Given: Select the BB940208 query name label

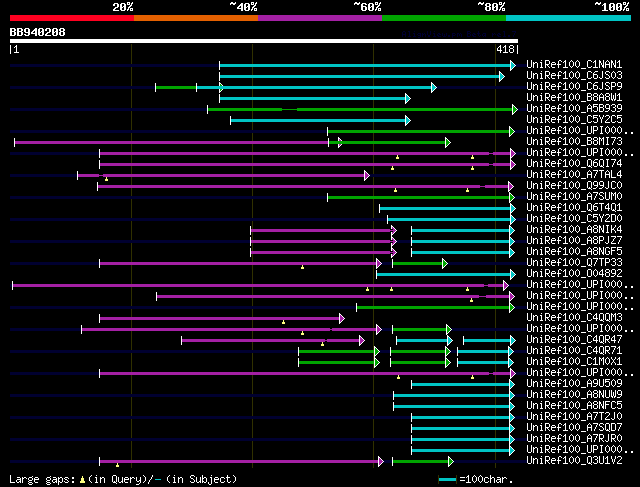Looking at the screenshot, I should click(38, 32).
